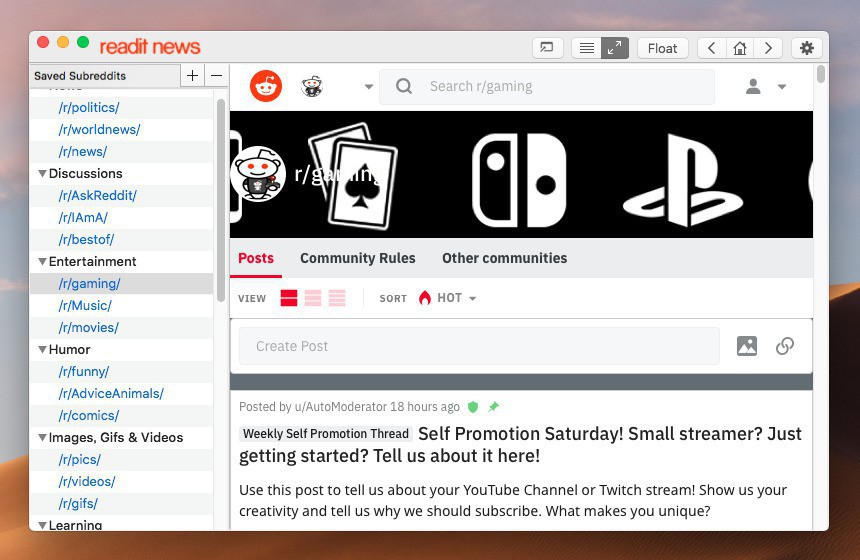
Task: Open the user menu dropdown arrow
Action: pos(782,87)
